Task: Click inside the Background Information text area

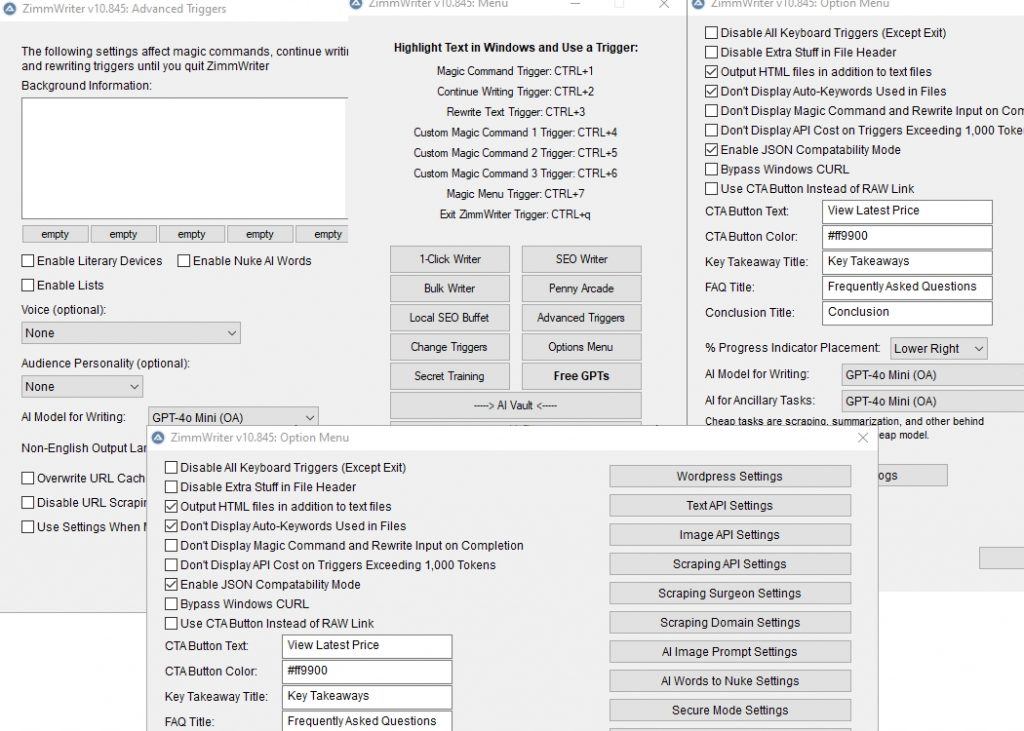Action: [x=184, y=157]
